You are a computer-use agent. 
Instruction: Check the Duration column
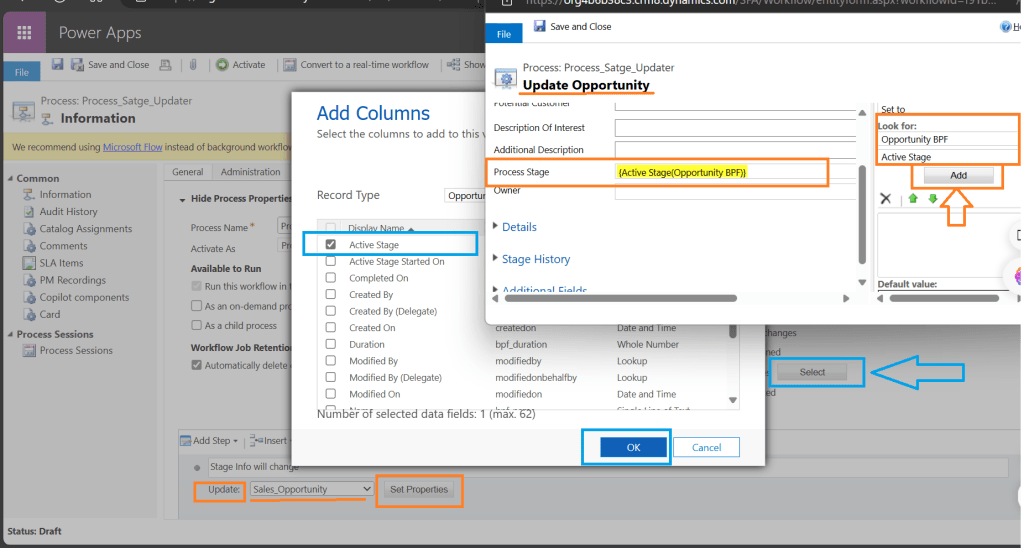(x=330, y=344)
